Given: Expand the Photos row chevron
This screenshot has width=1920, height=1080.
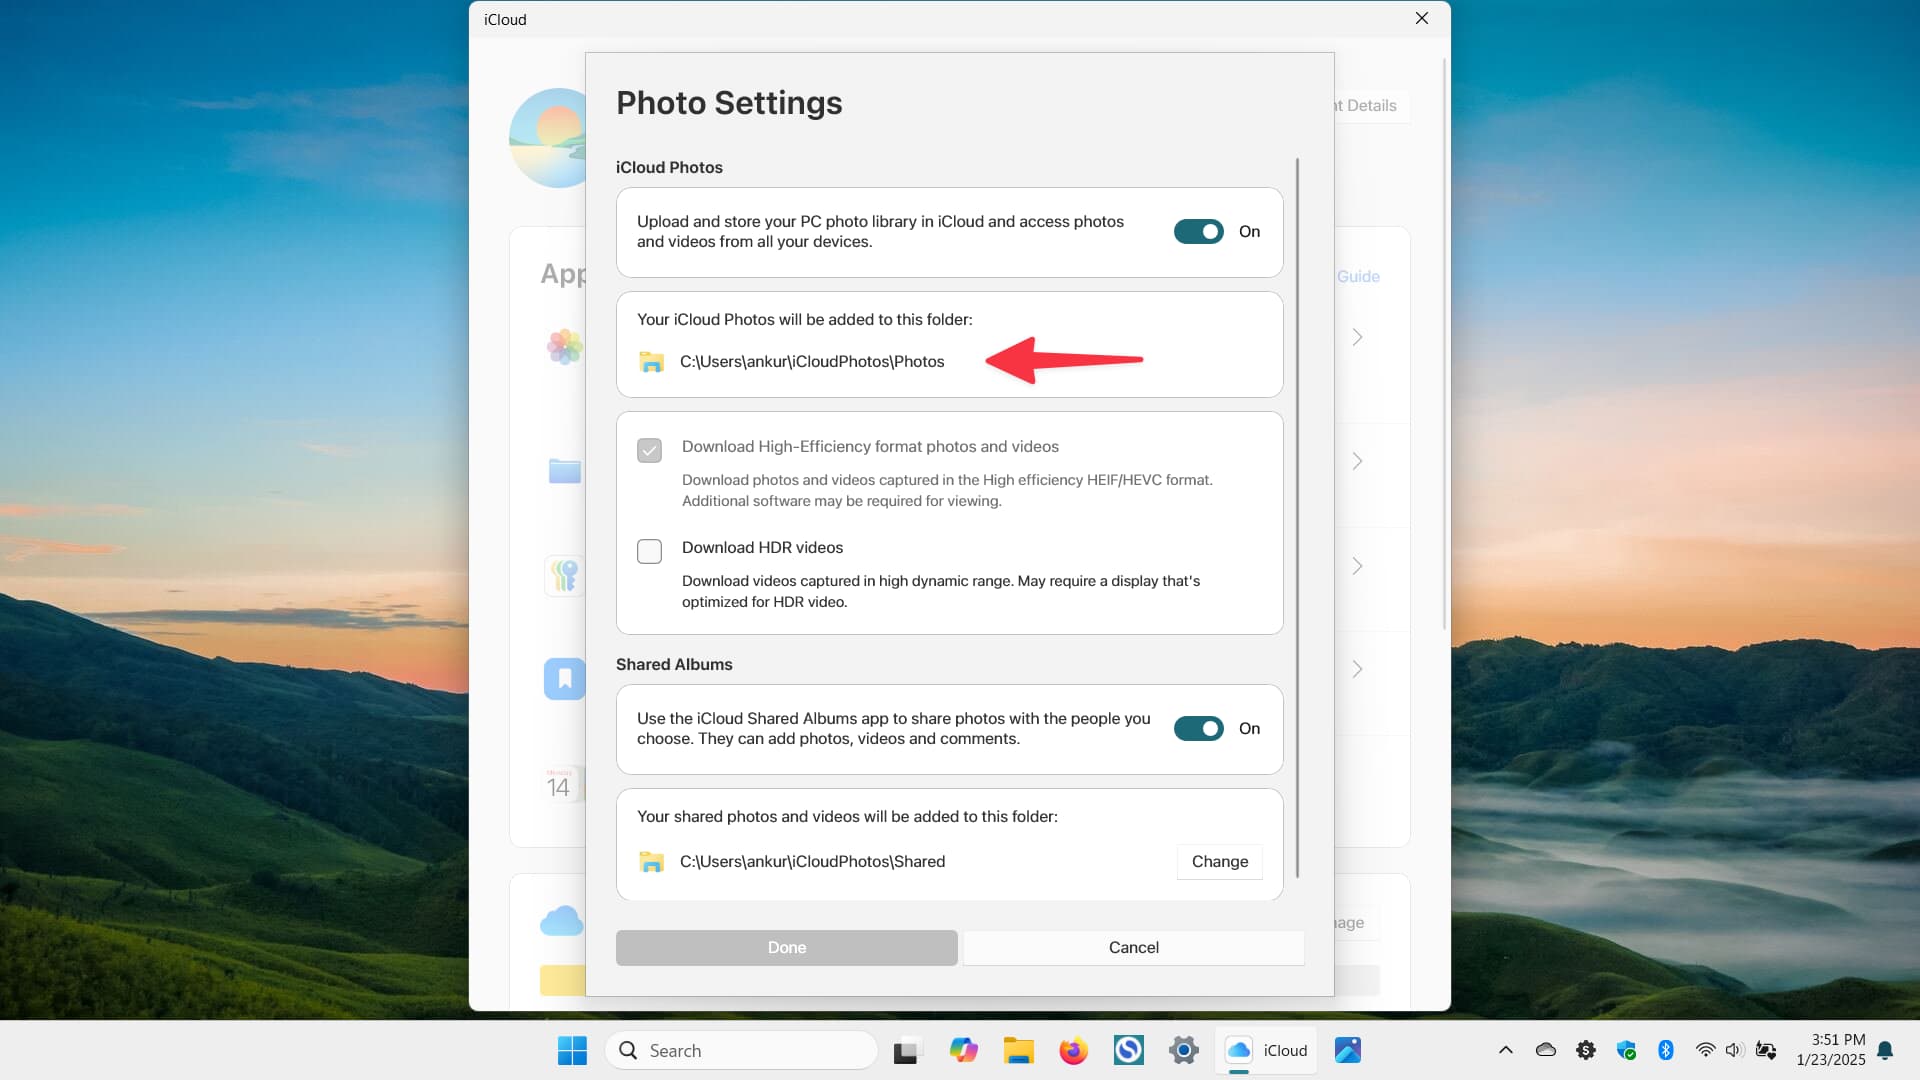Looking at the screenshot, I should tap(1357, 337).
